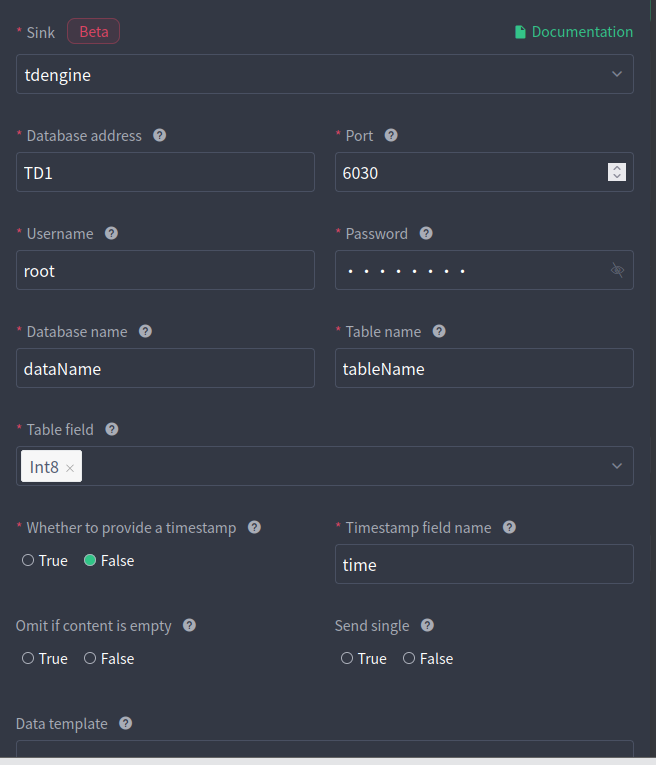
Task: Click inside the Password field
Action: pyautogui.click(x=484, y=270)
